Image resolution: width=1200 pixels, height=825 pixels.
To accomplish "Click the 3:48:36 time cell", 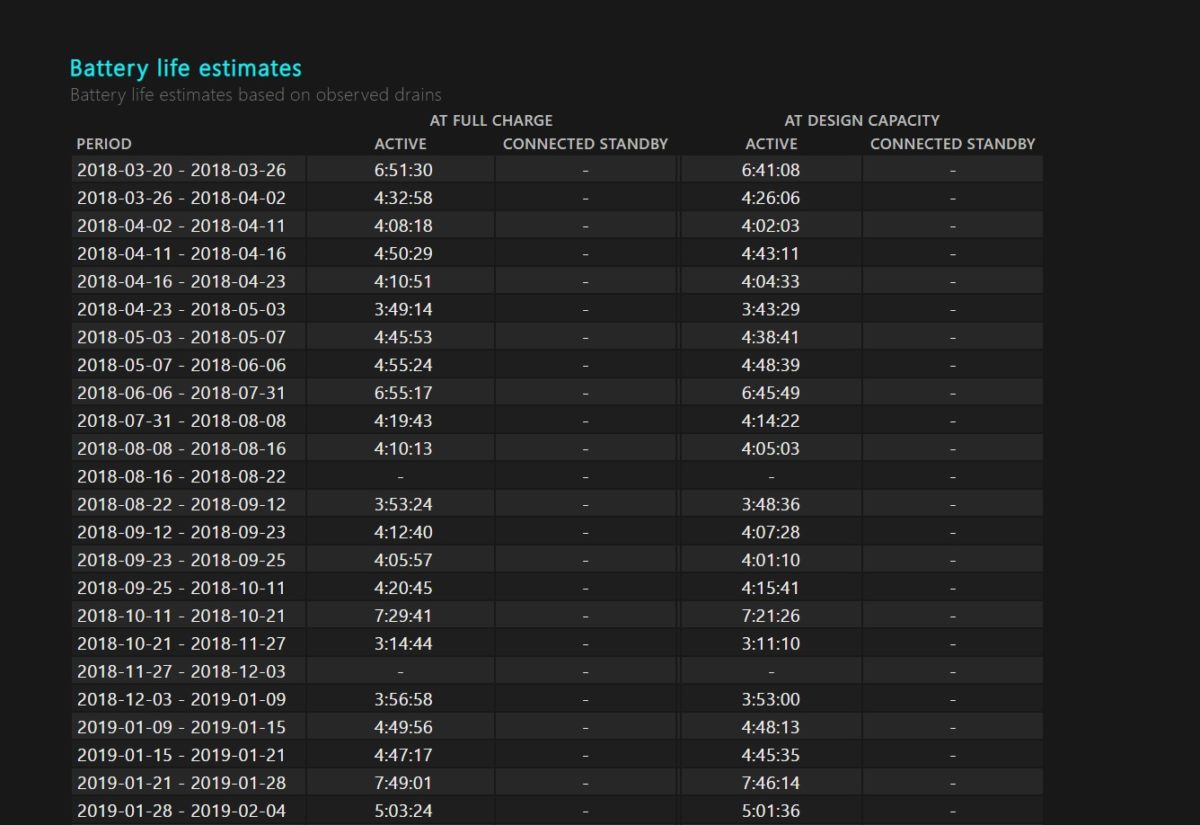I will point(771,505).
